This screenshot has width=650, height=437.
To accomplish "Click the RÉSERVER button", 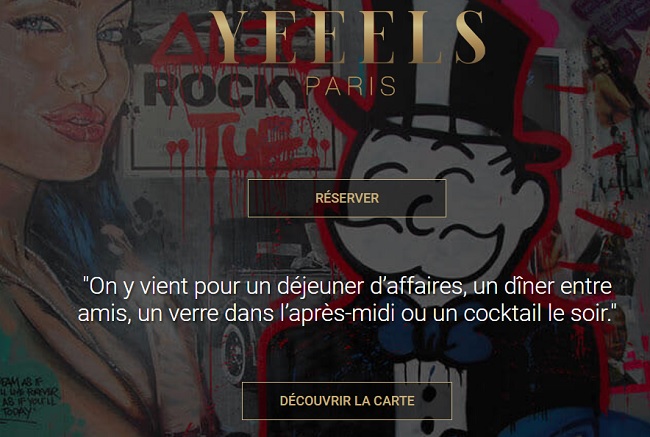I will coord(347,198).
